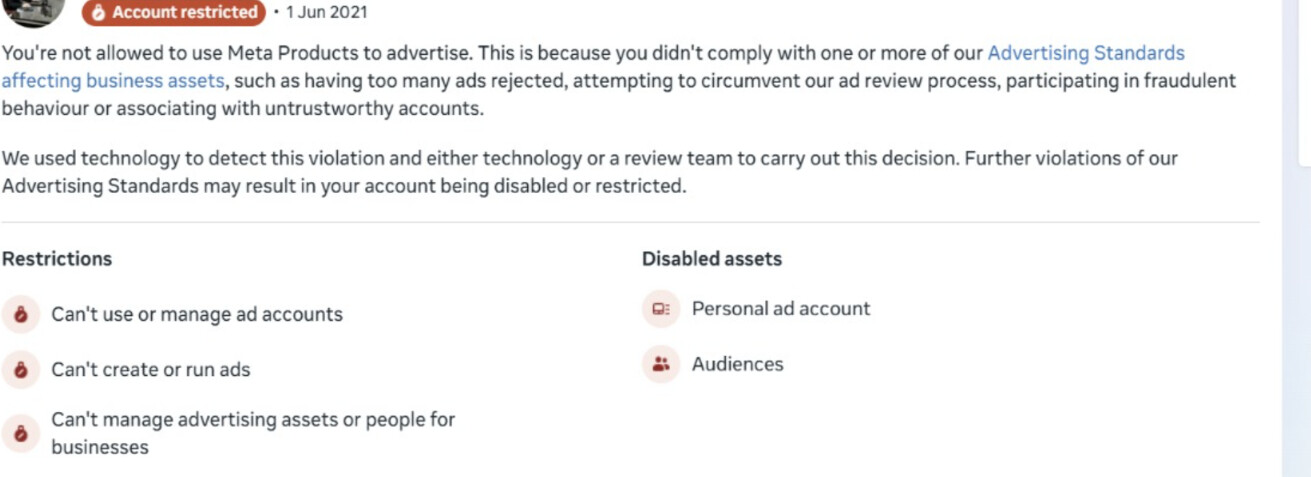Click Can't manage advertising assets or people text

253,433
